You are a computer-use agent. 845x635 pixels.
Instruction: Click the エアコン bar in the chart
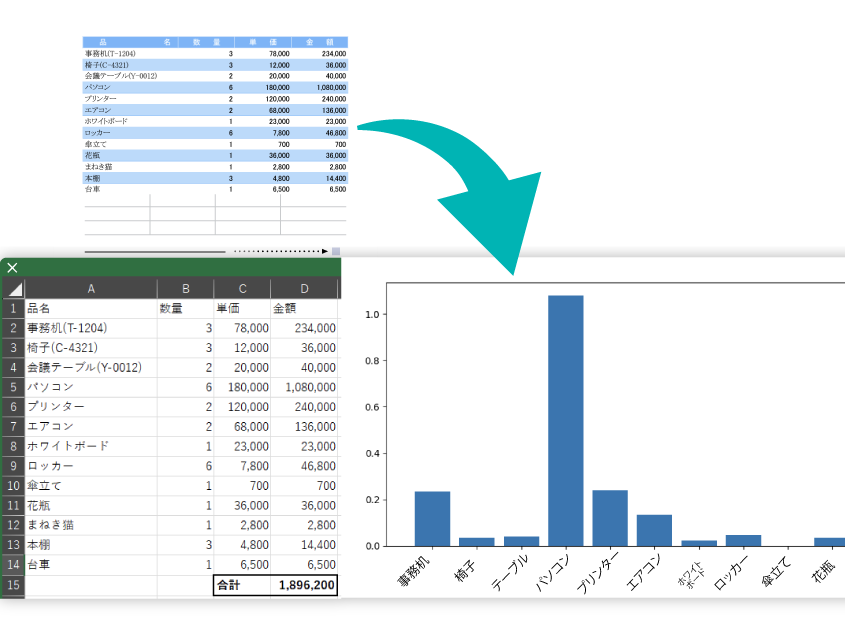tap(654, 530)
